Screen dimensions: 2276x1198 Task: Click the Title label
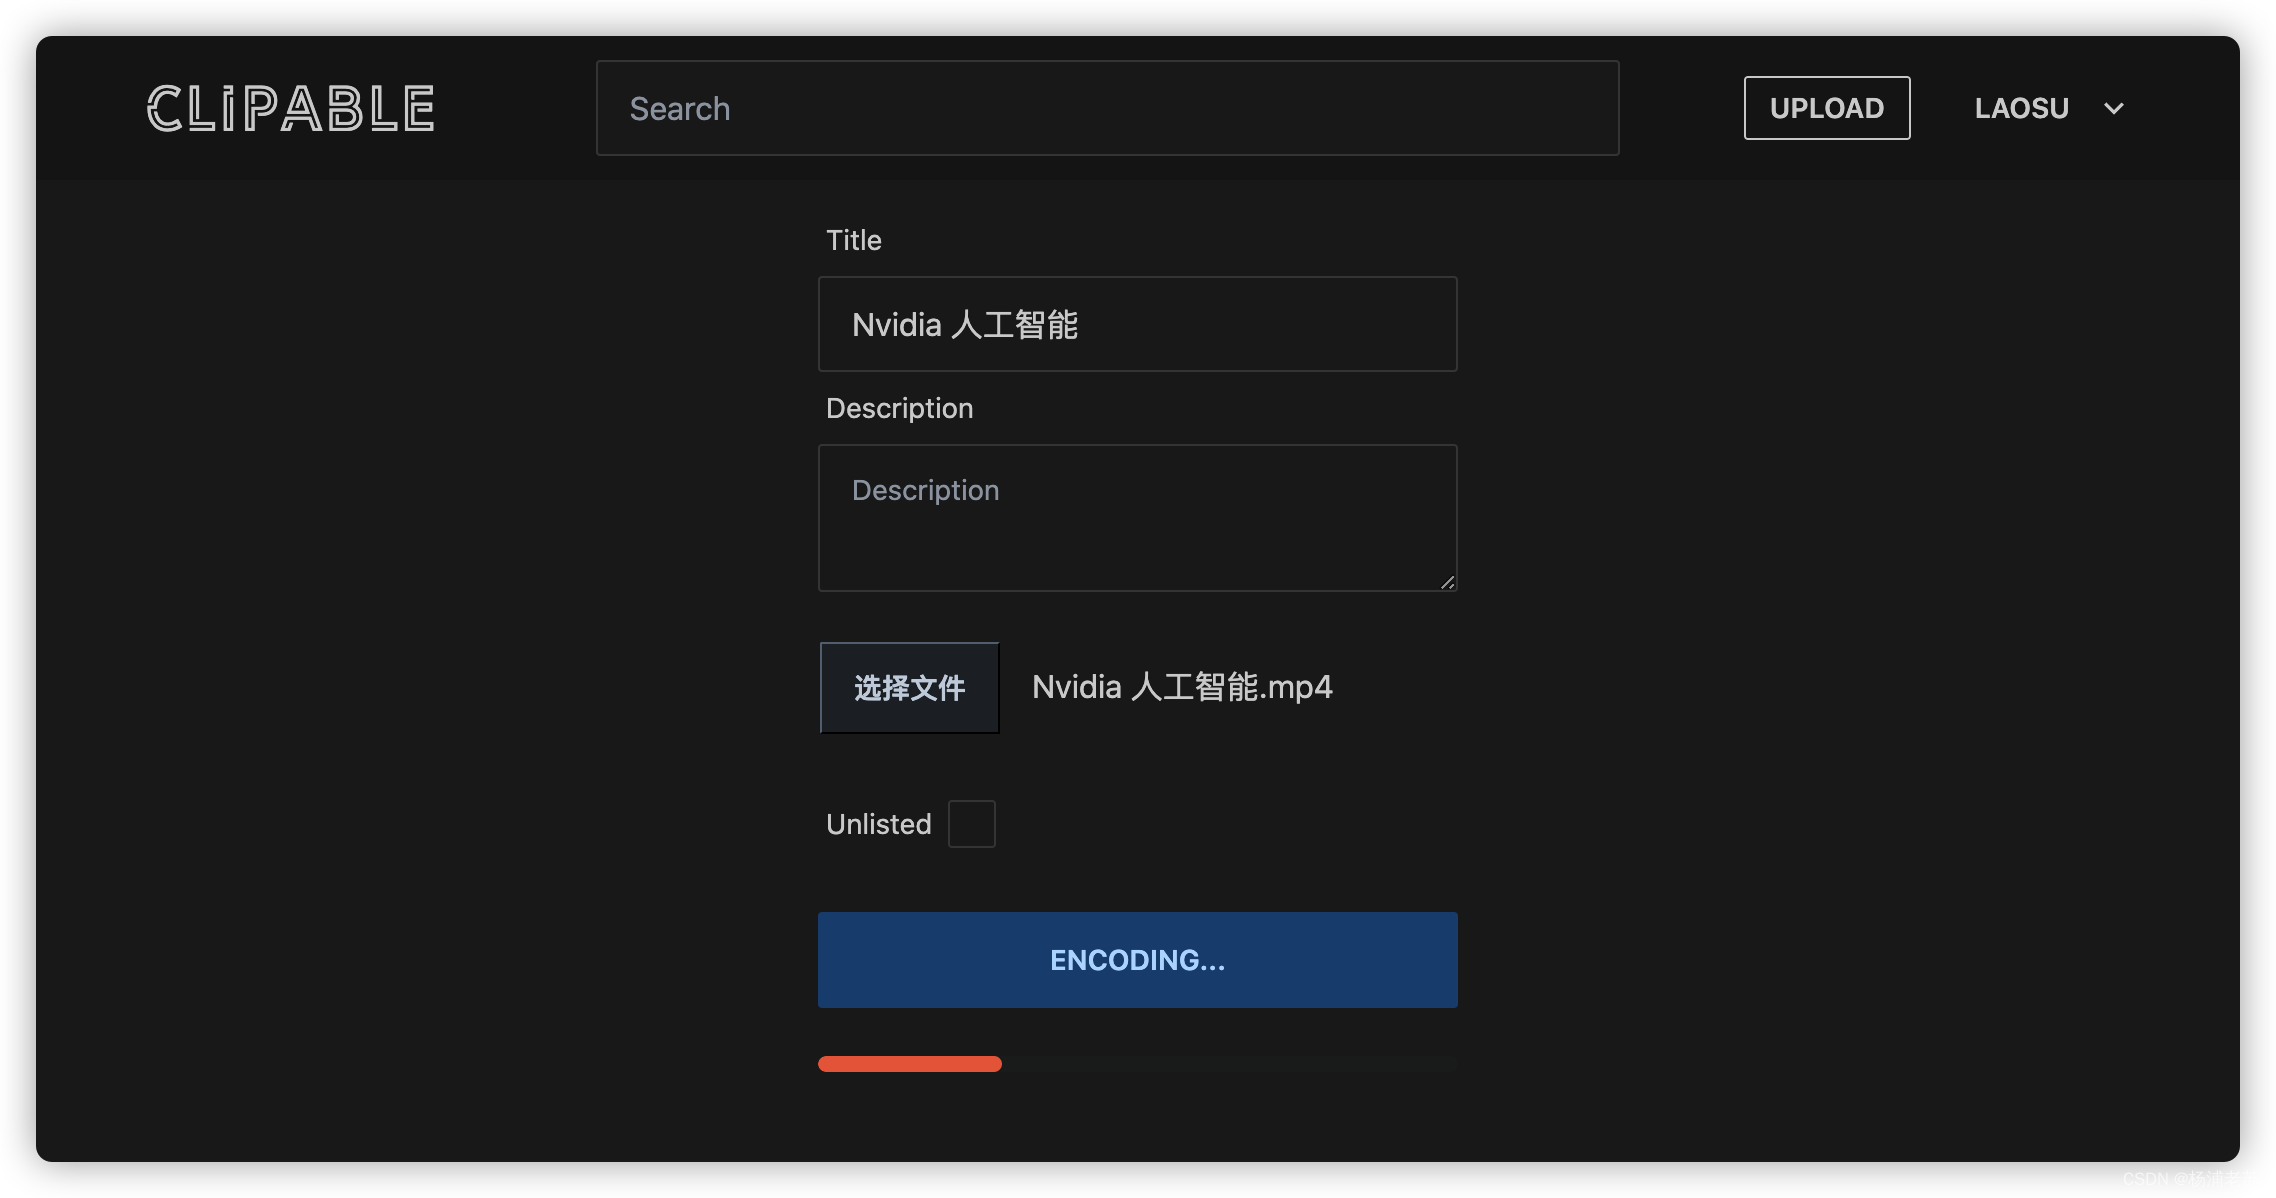[853, 240]
